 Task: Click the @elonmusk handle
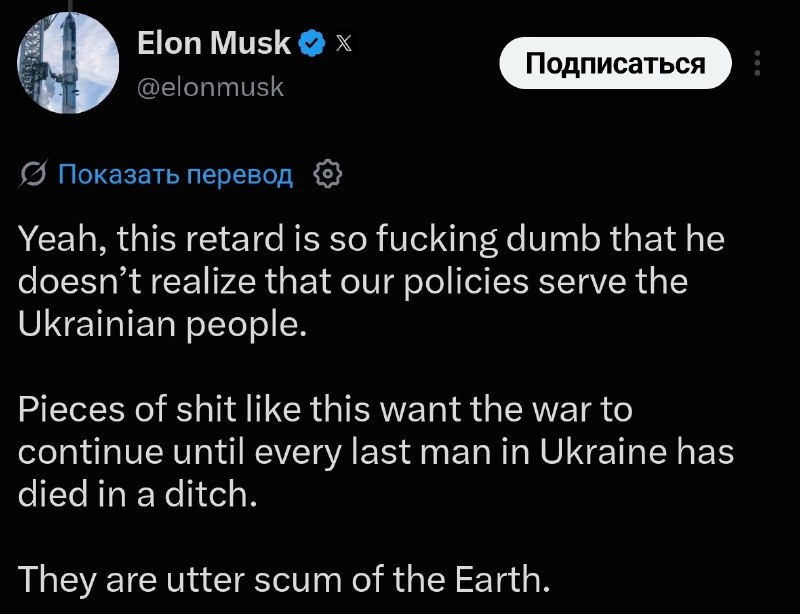[x=210, y=86]
